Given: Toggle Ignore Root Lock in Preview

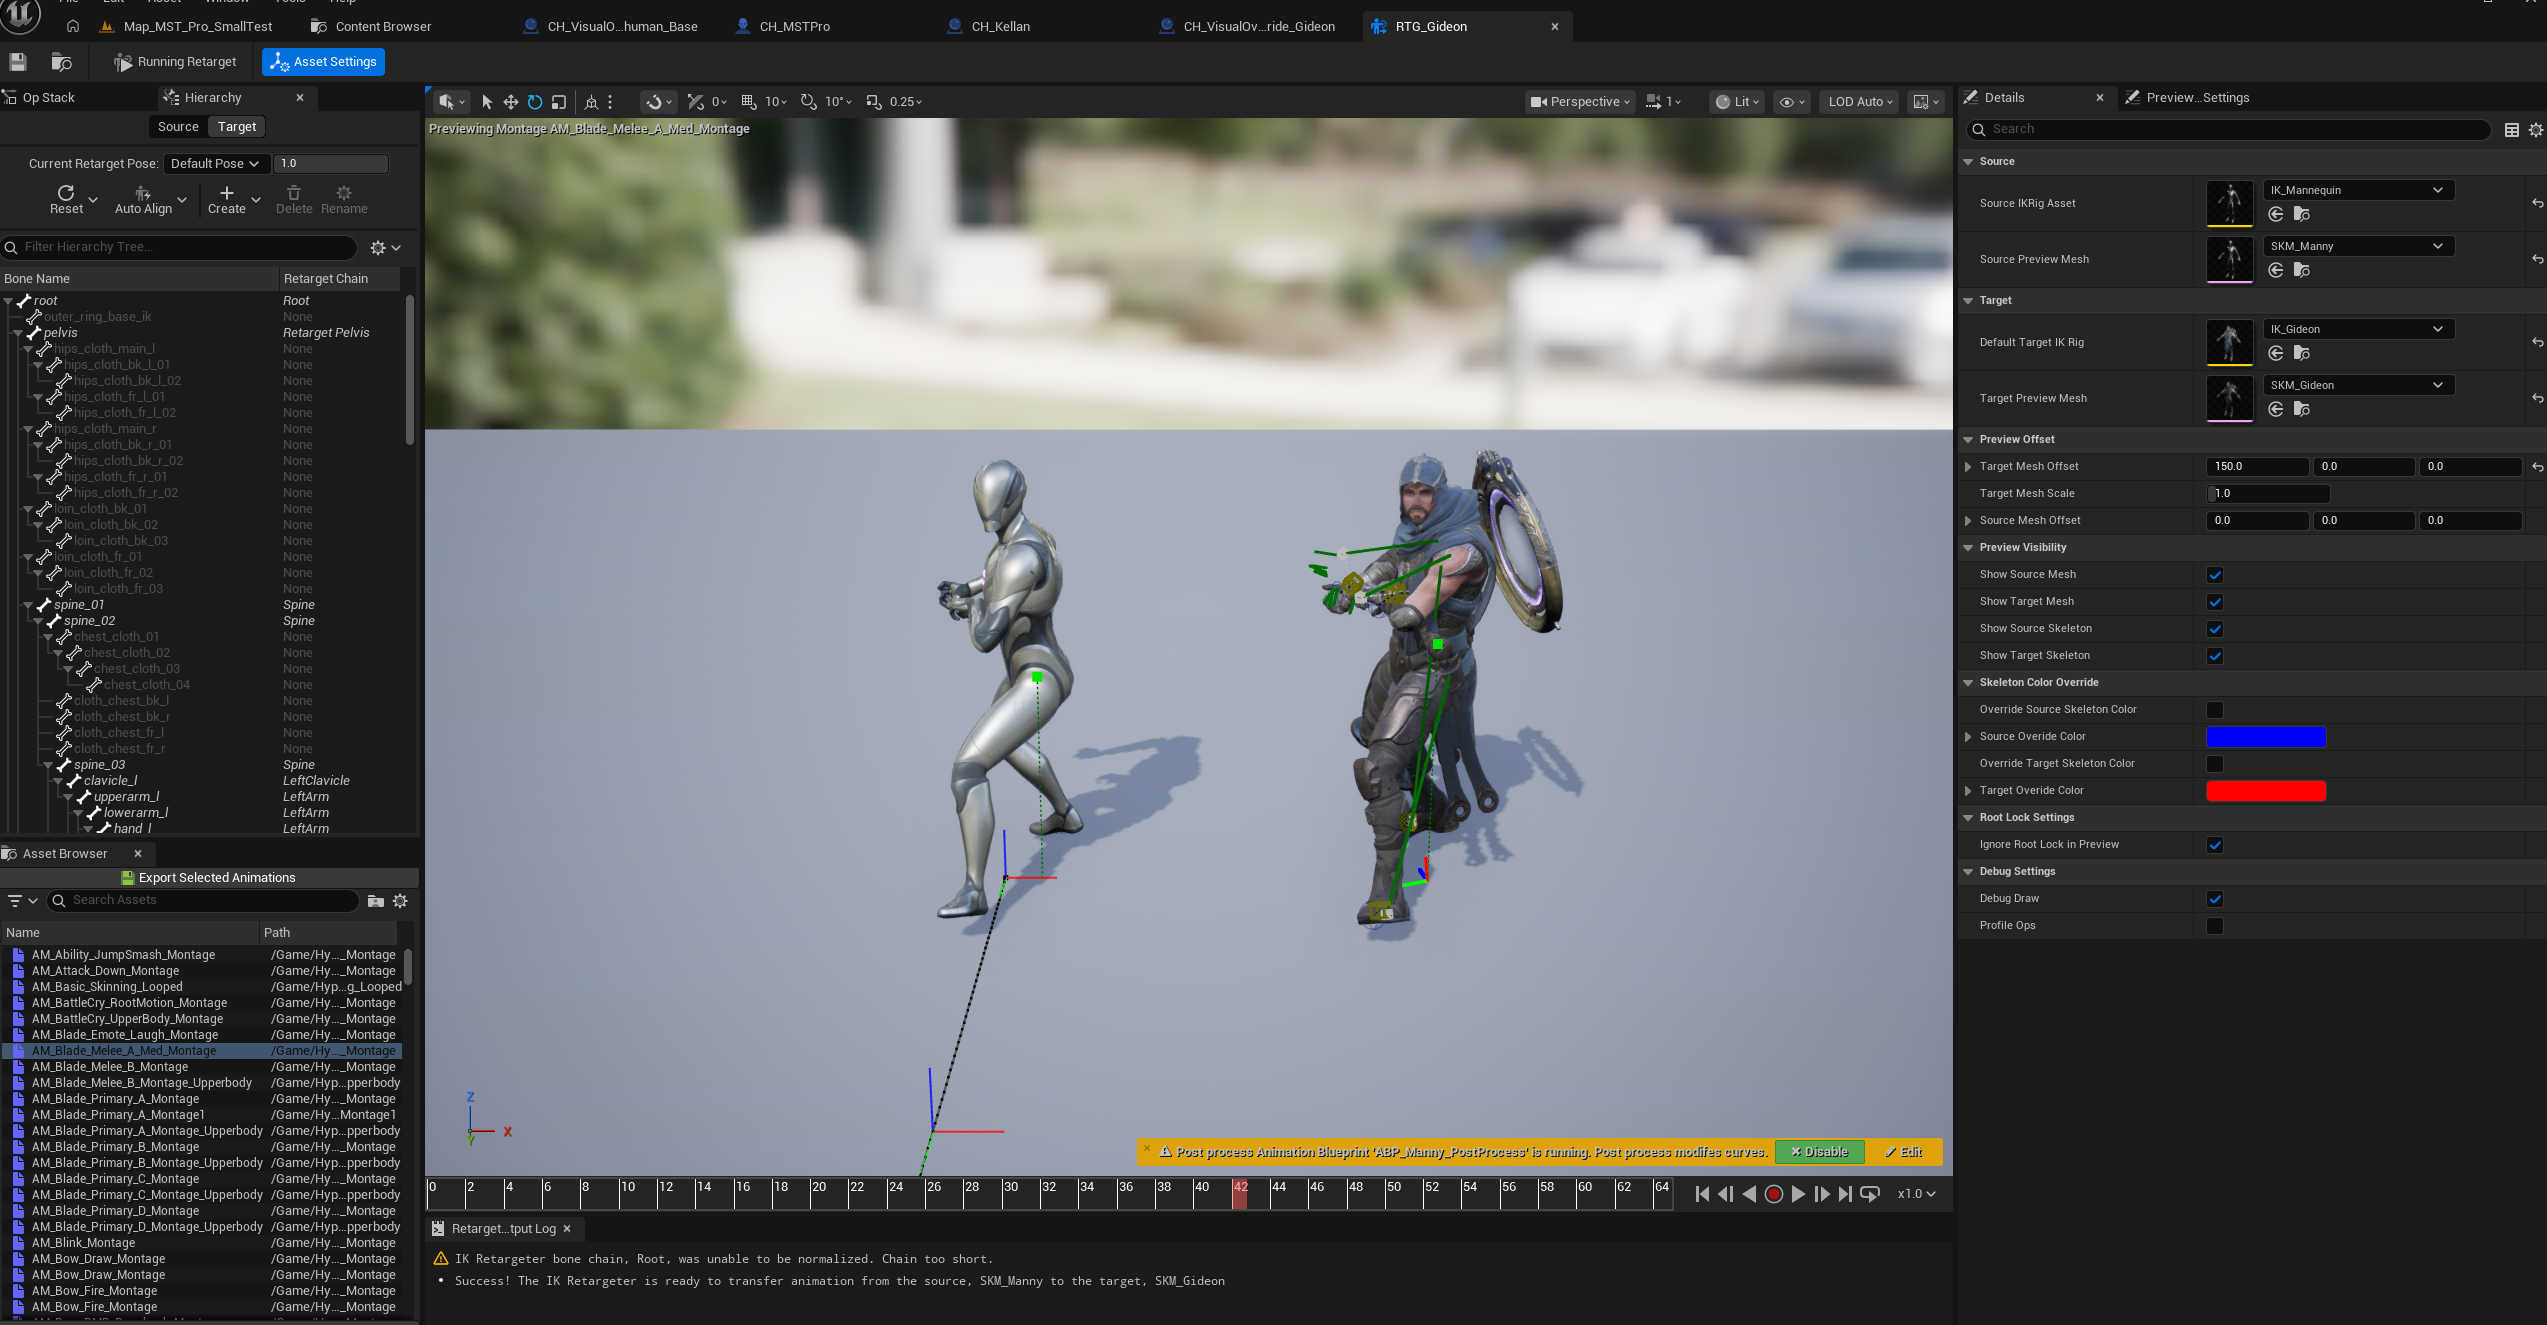Looking at the screenshot, I should (x=2215, y=845).
